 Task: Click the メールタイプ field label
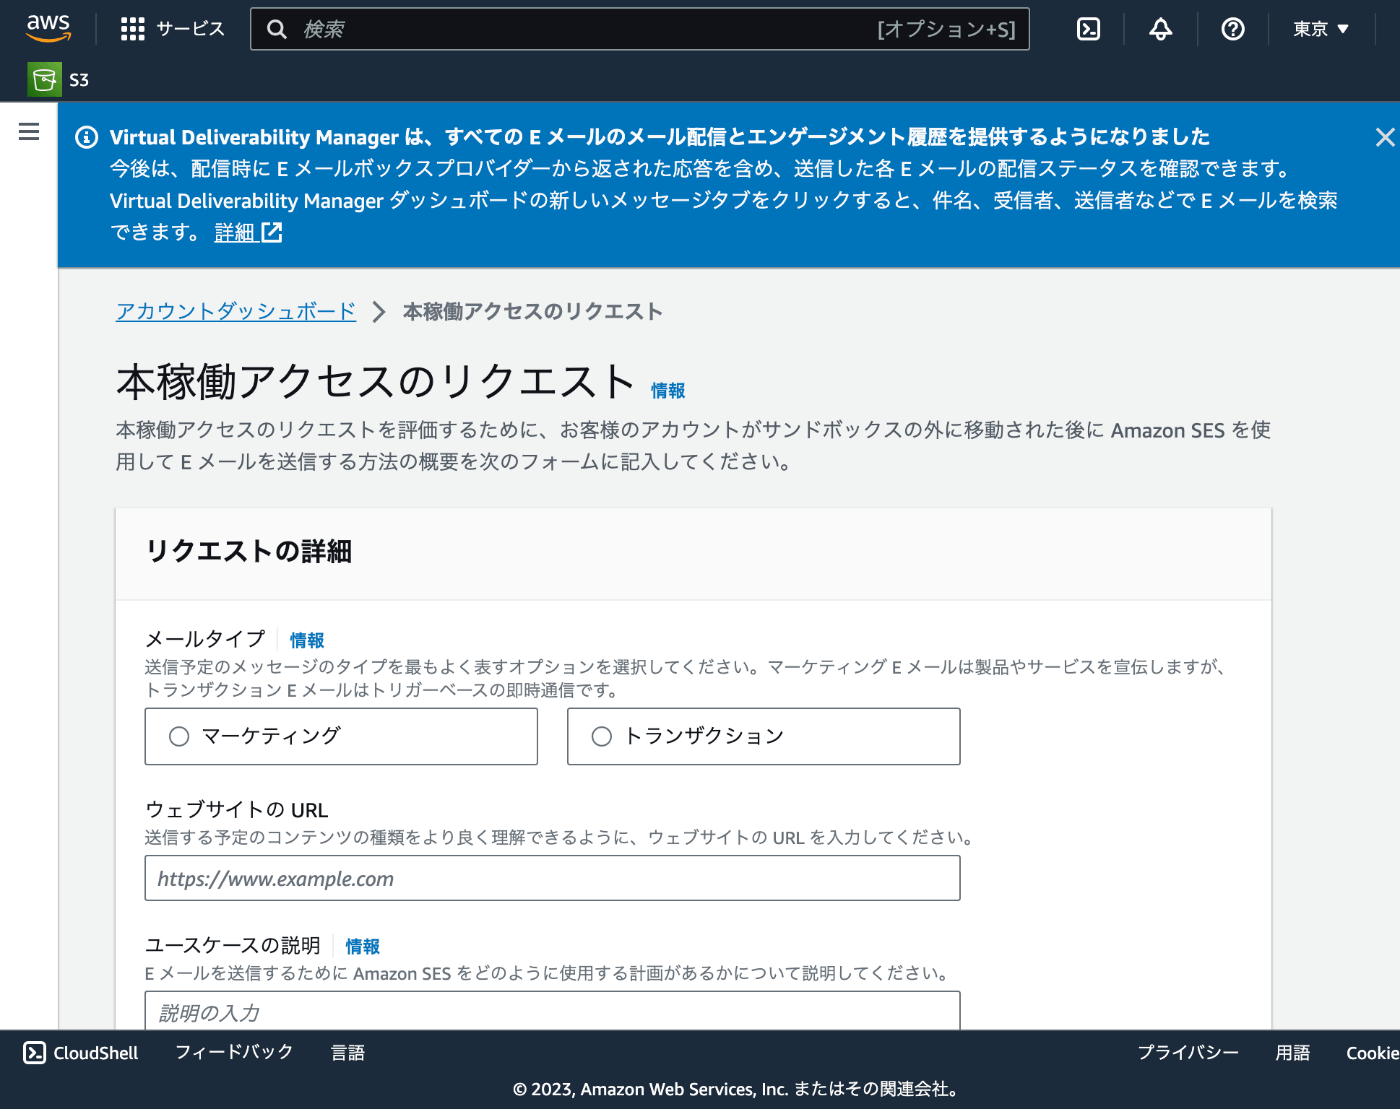[205, 639]
